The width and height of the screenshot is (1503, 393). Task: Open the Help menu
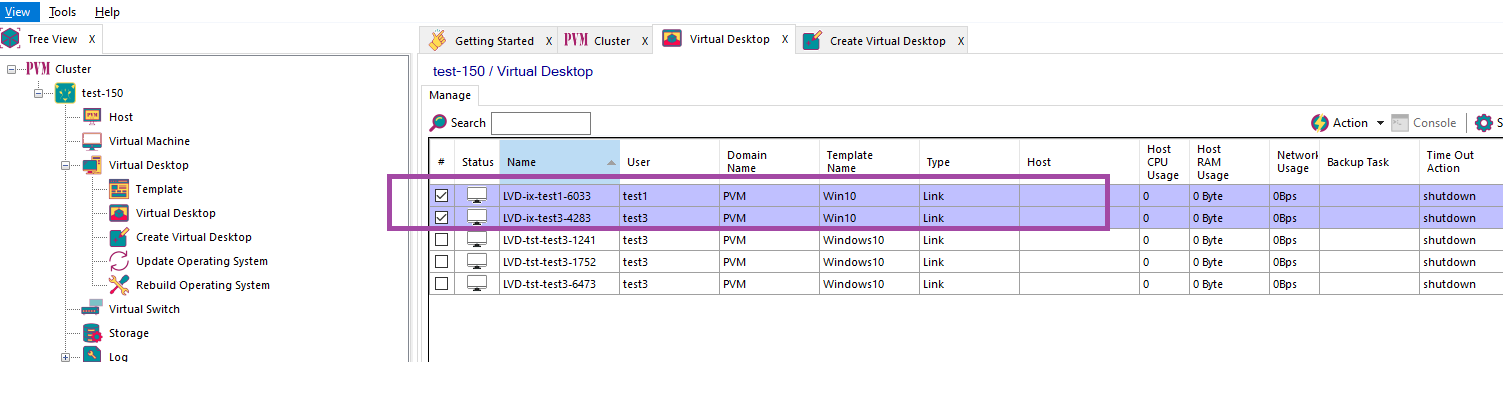point(107,12)
